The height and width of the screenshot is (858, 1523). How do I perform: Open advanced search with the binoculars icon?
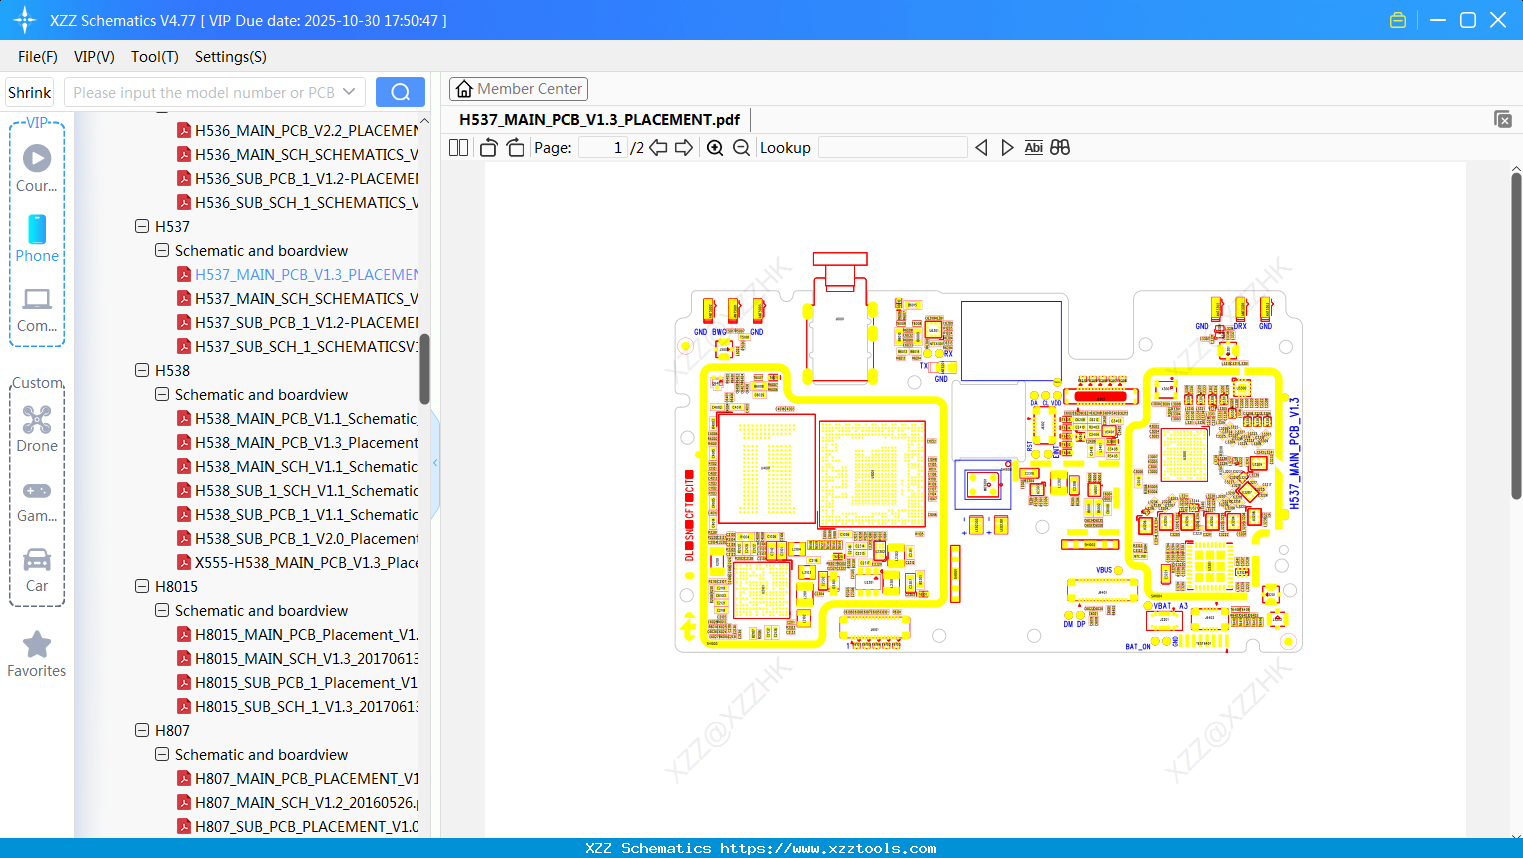pos(1060,147)
